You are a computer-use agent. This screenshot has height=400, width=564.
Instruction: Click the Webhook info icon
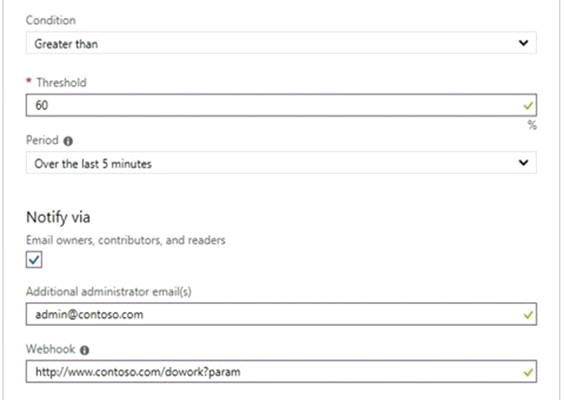(x=85, y=350)
